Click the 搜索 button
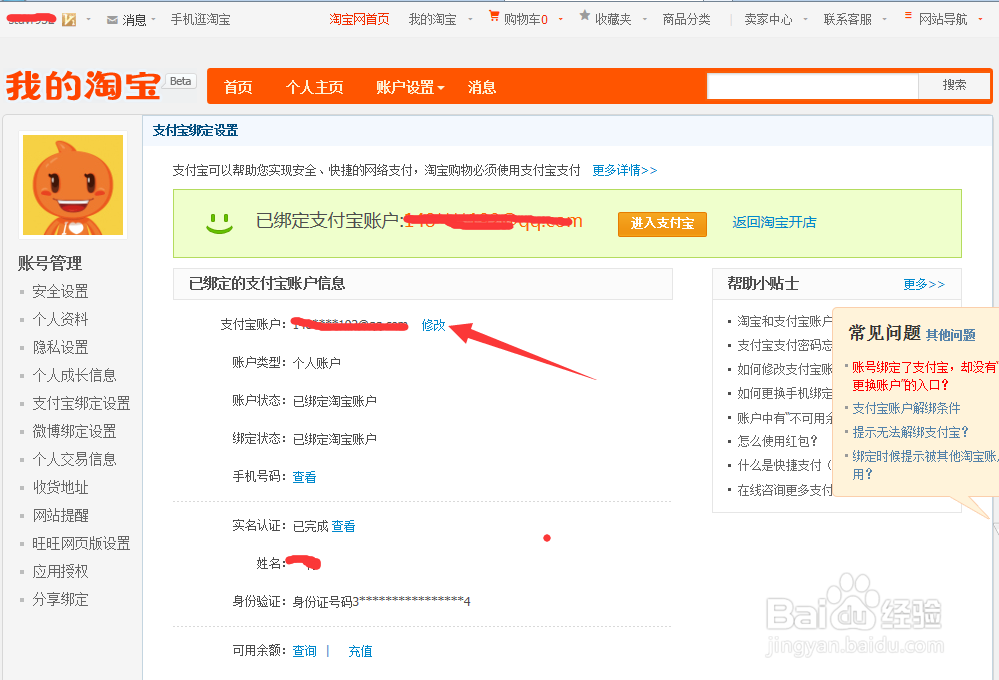Screen dimensions: 999x680 pos(954,85)
